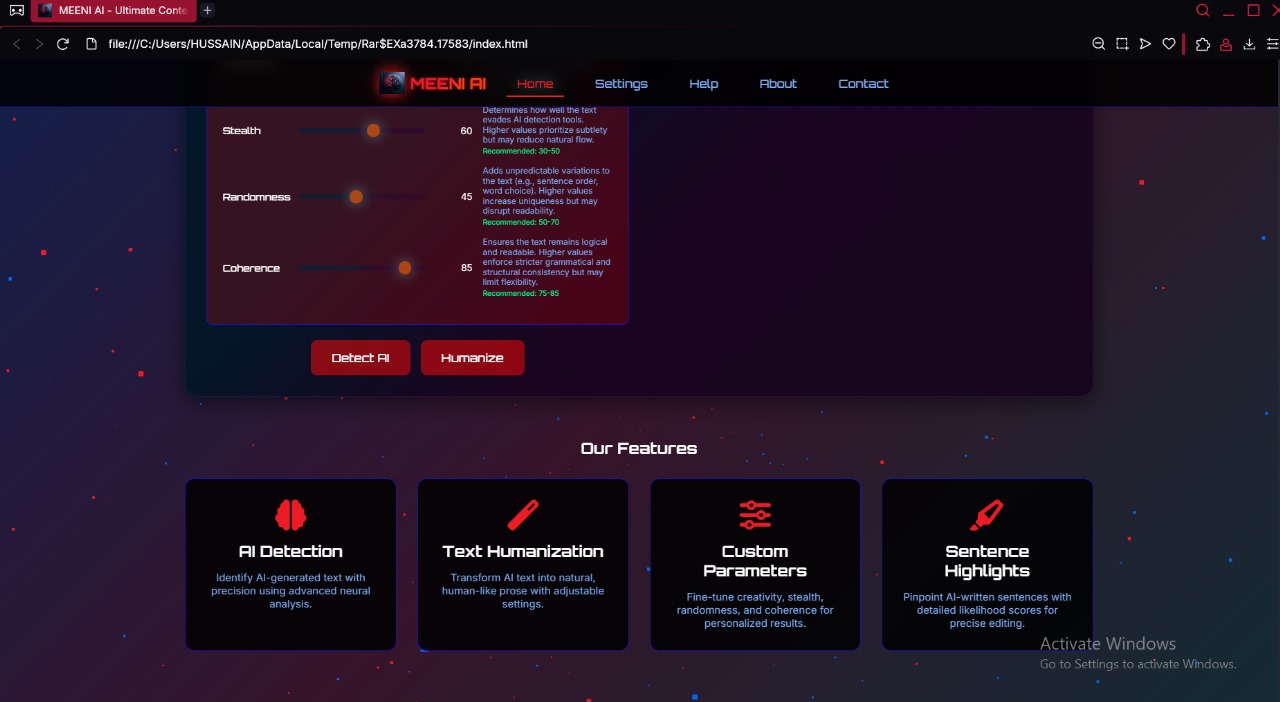Click the heart bookmark icon in the address bar
The width and height of the screenshot is (1280, 702).
(x=1168, y=44)
